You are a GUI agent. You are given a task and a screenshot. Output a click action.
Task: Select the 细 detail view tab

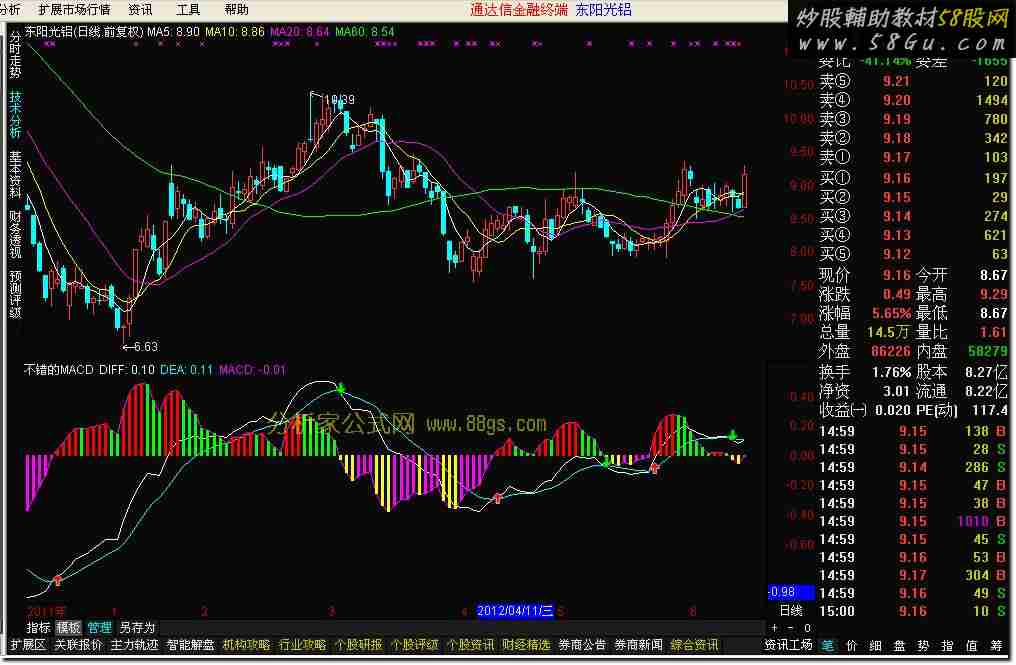click(875, 645)
